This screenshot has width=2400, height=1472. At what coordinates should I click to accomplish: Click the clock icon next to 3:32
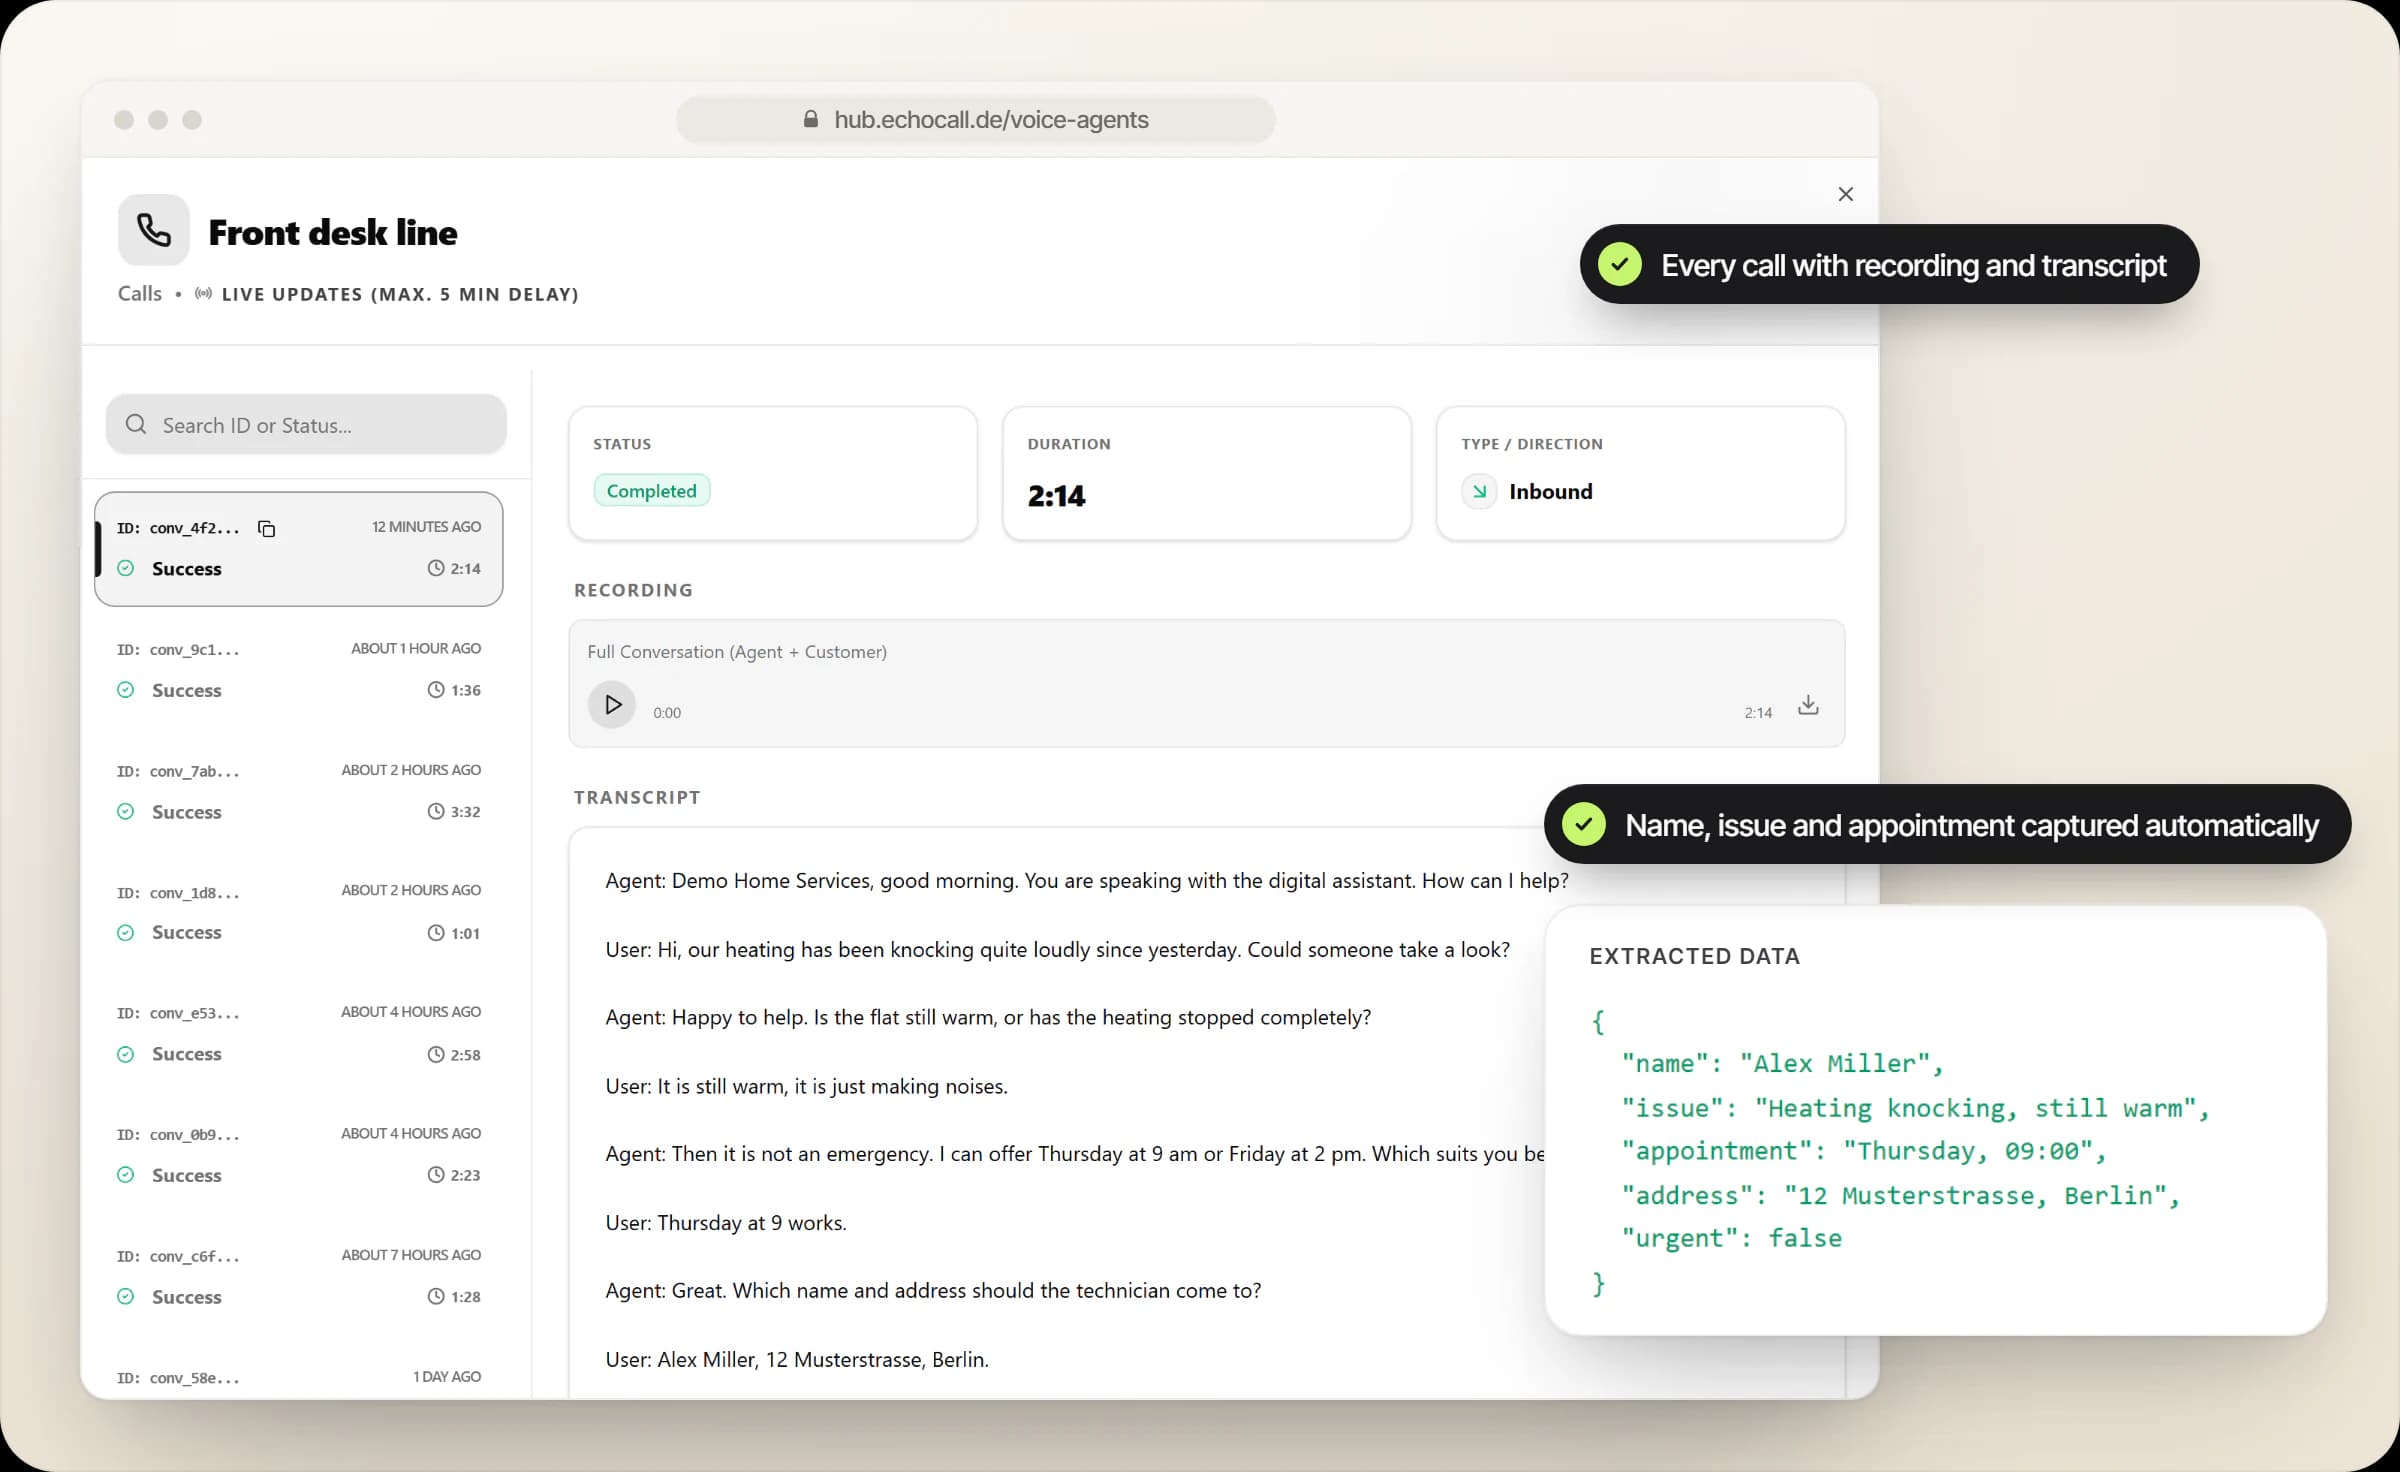(x=436, y=811)
